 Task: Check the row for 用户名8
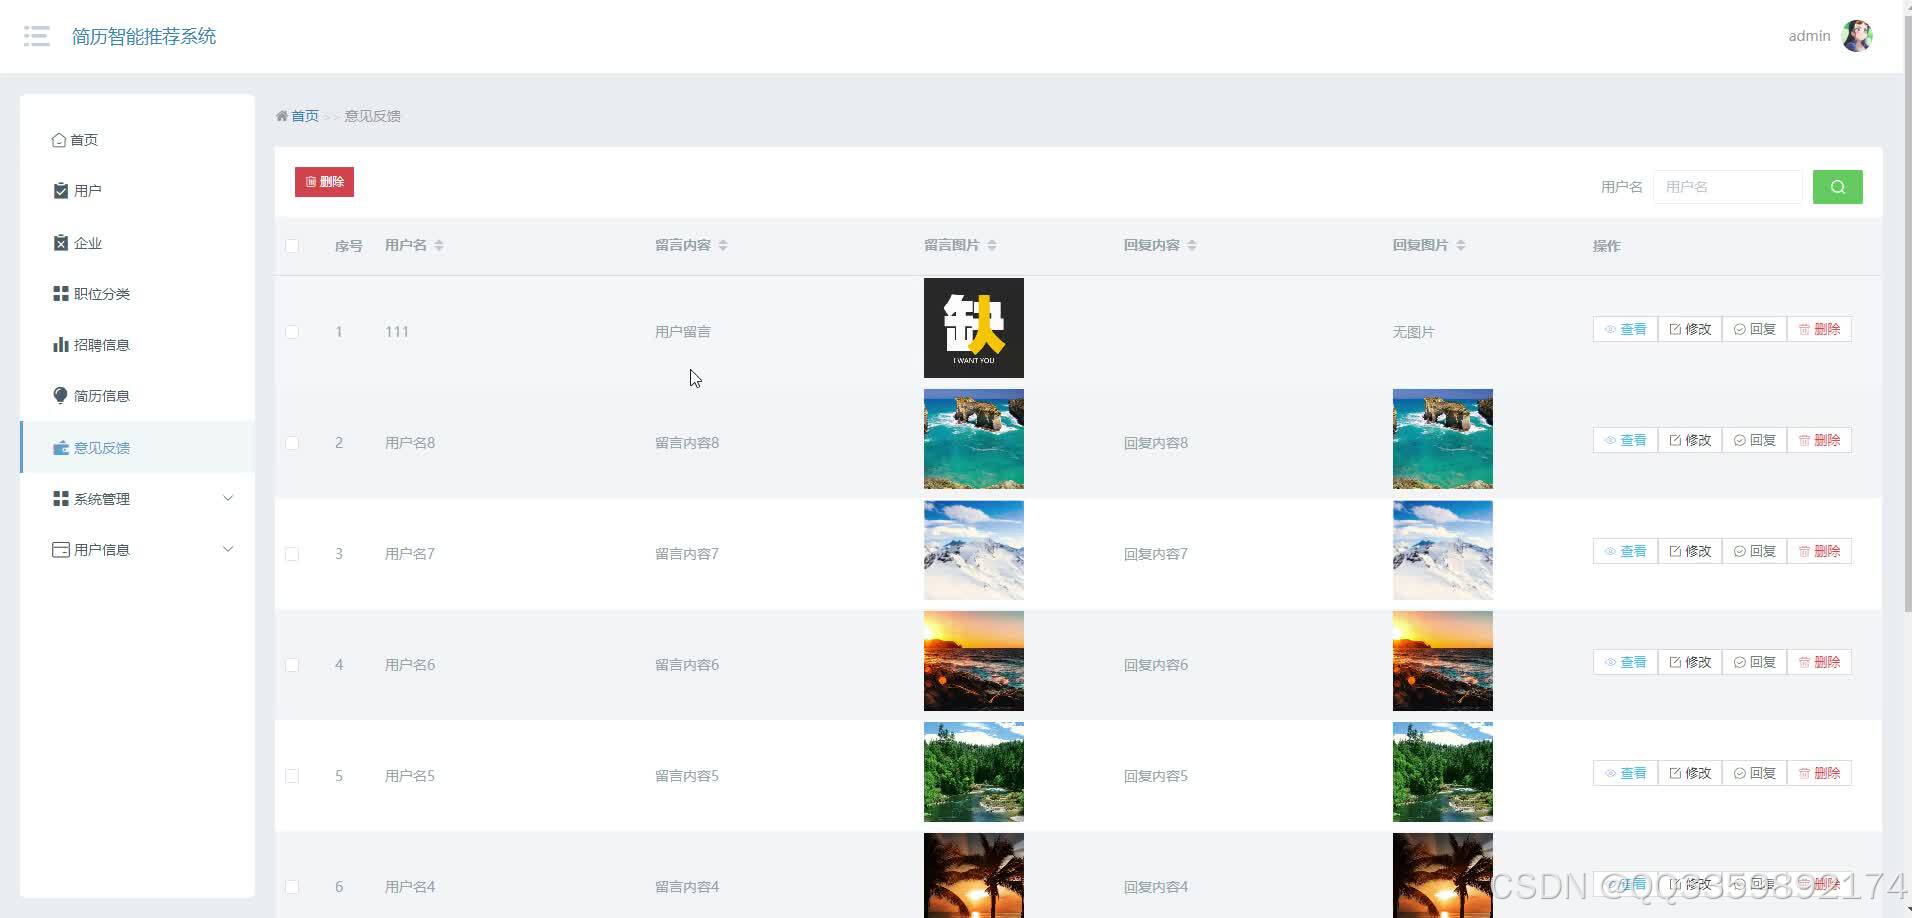click(x=292, y=443)
